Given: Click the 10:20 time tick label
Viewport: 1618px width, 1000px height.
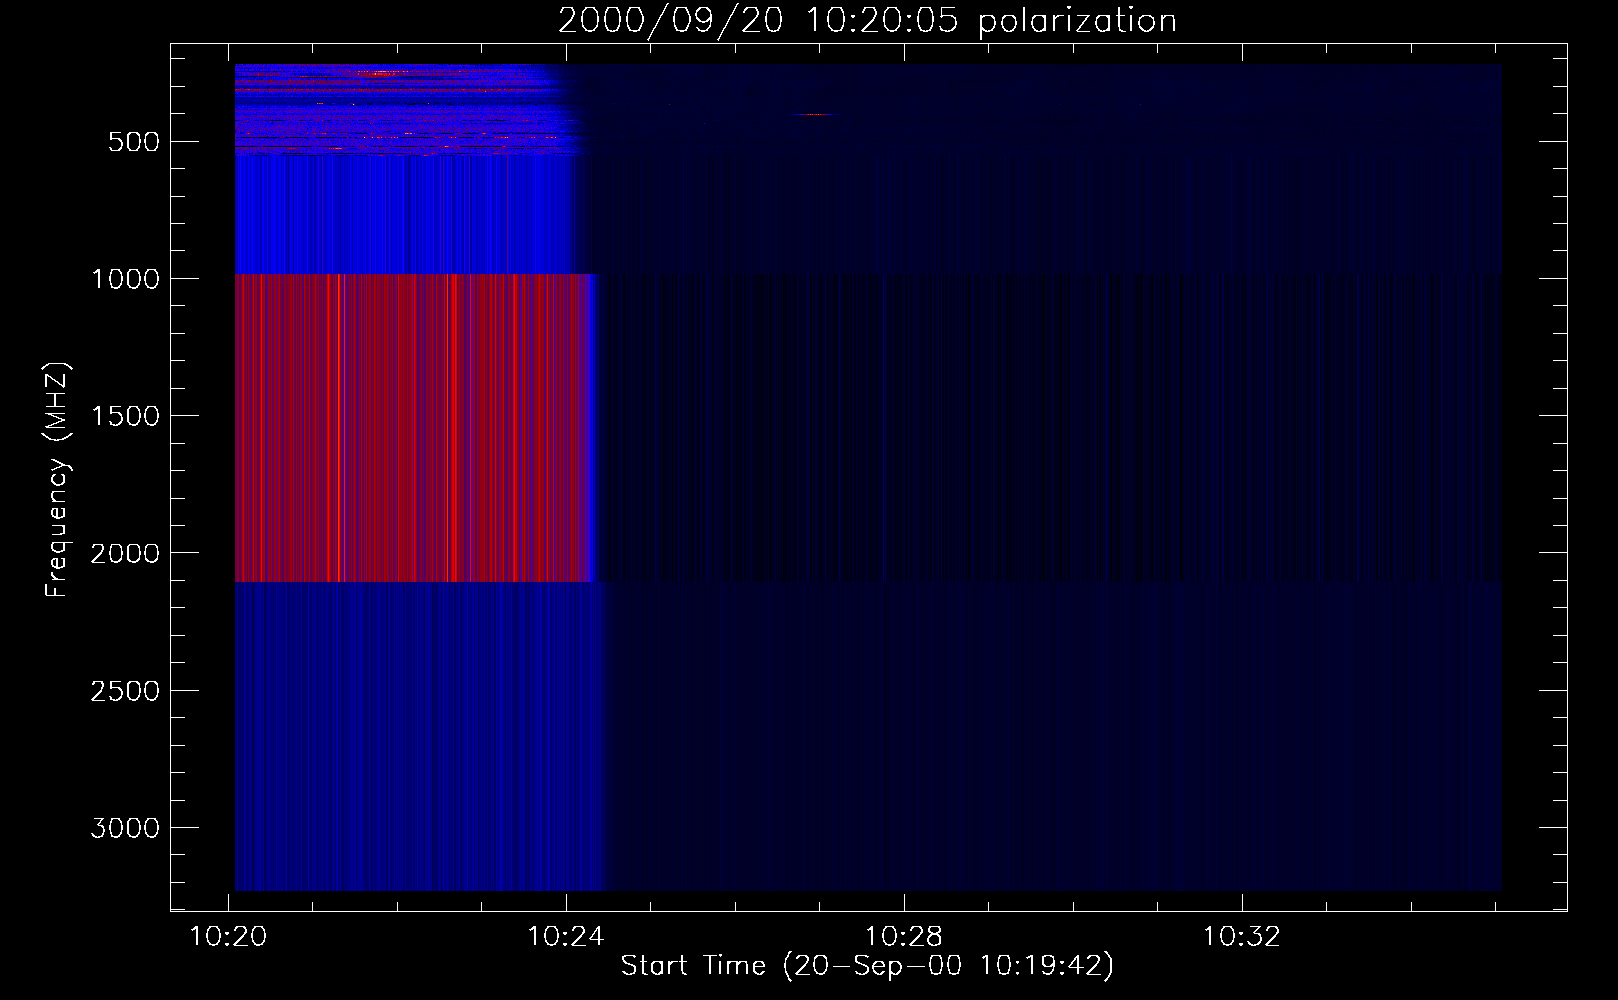Looking at the screenshot, I should [x=229, y=937].
